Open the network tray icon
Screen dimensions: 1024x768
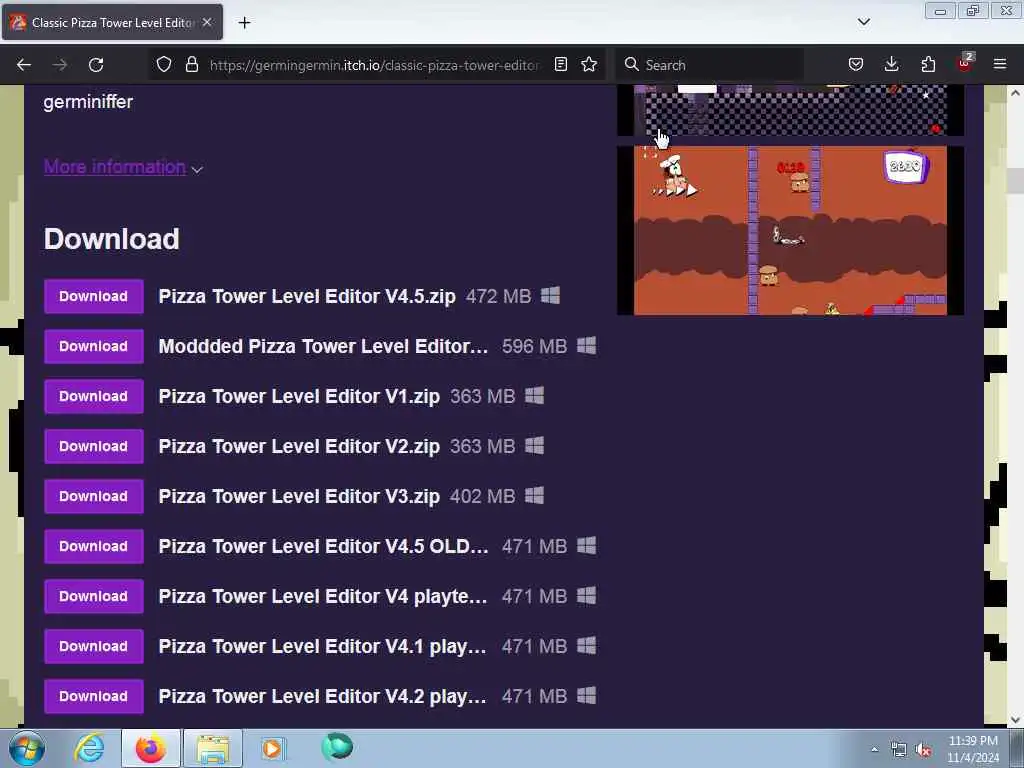coord(899,750)
